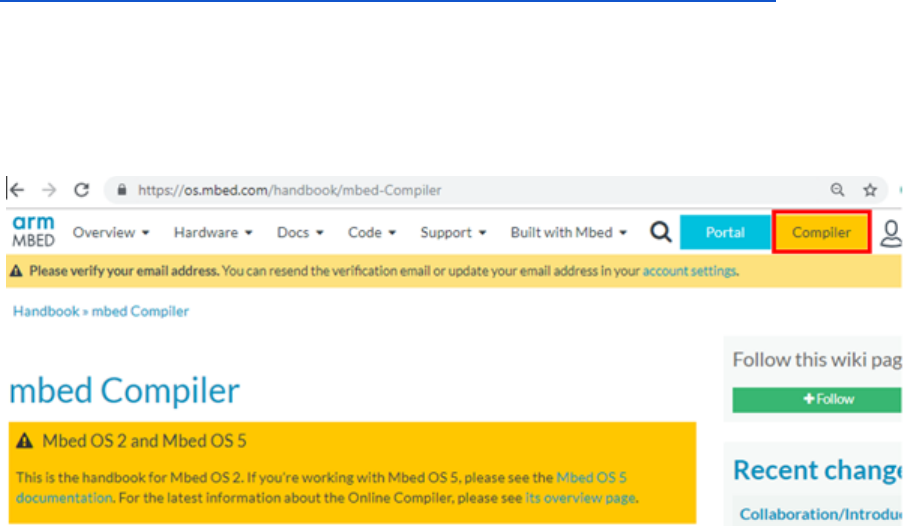The height and width of the screenshot is (526, 910).
Task: Expand the Hardware menu
Action: pos(213,232)
